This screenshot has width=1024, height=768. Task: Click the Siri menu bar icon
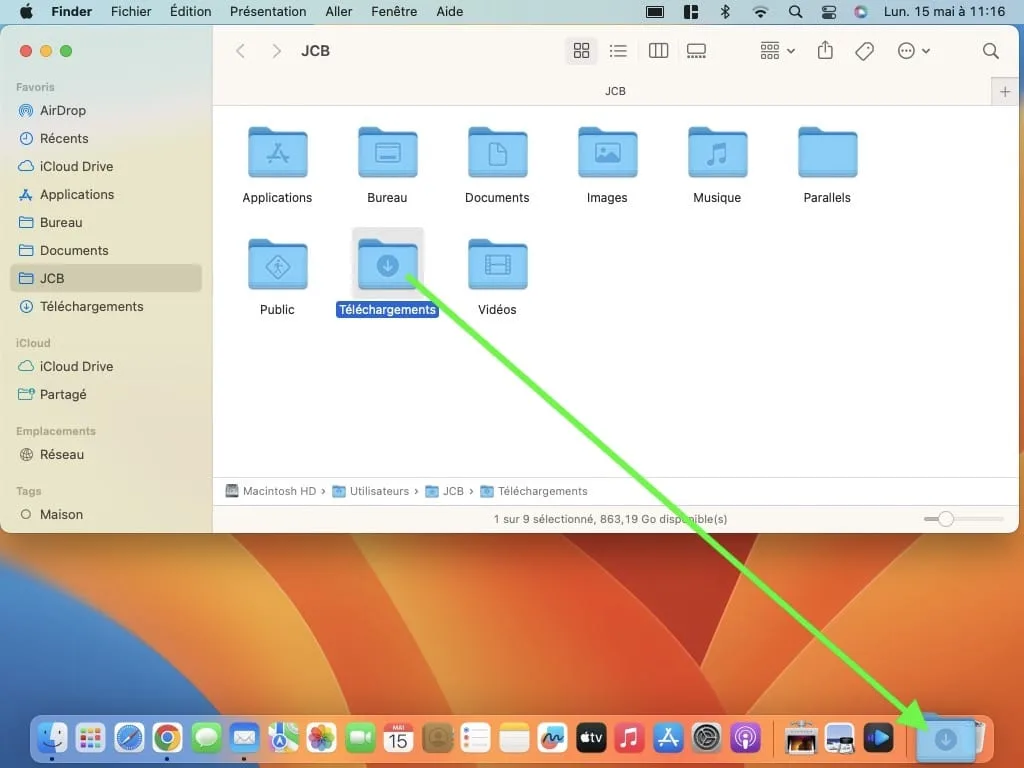[x=861, y=11]
